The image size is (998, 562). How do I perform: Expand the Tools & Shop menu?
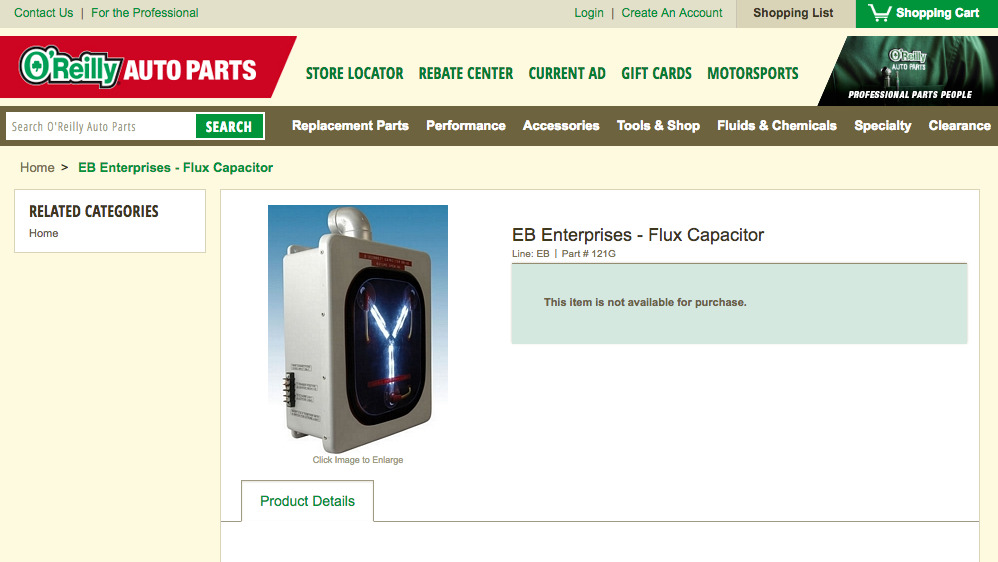658,125
